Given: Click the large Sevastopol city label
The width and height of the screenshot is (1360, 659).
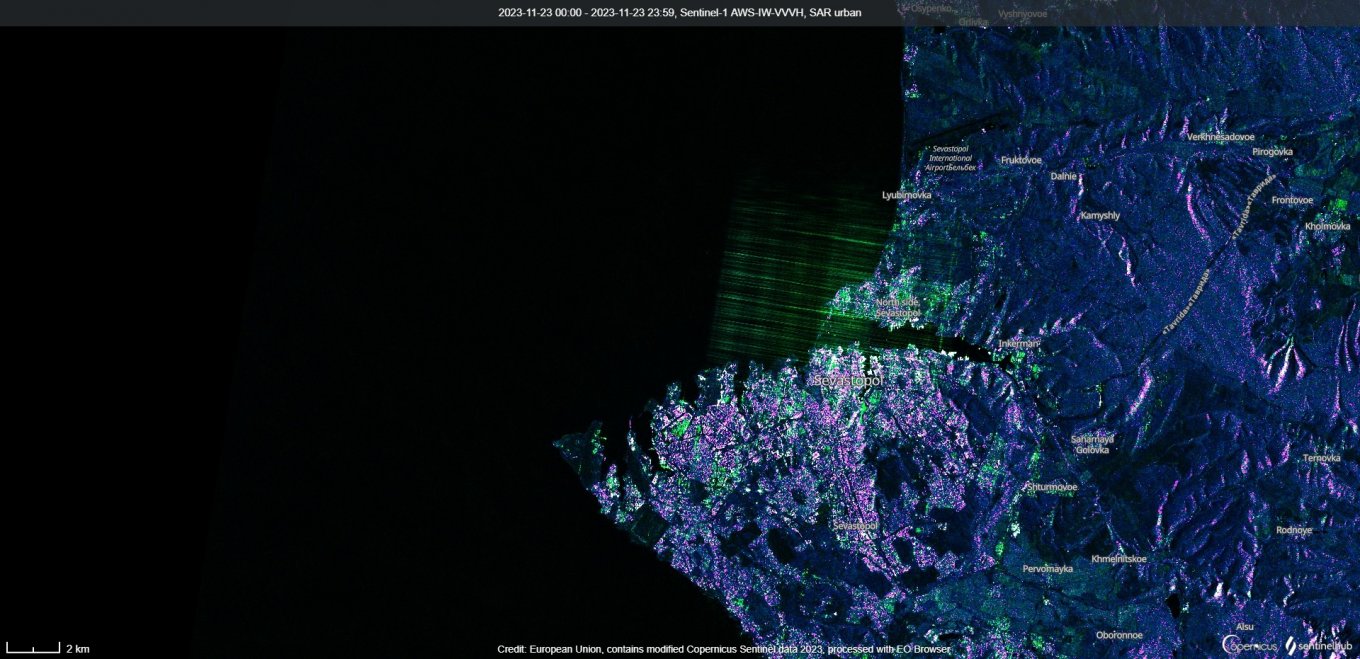Looking at the screenshot, I should tap(848, 381).
